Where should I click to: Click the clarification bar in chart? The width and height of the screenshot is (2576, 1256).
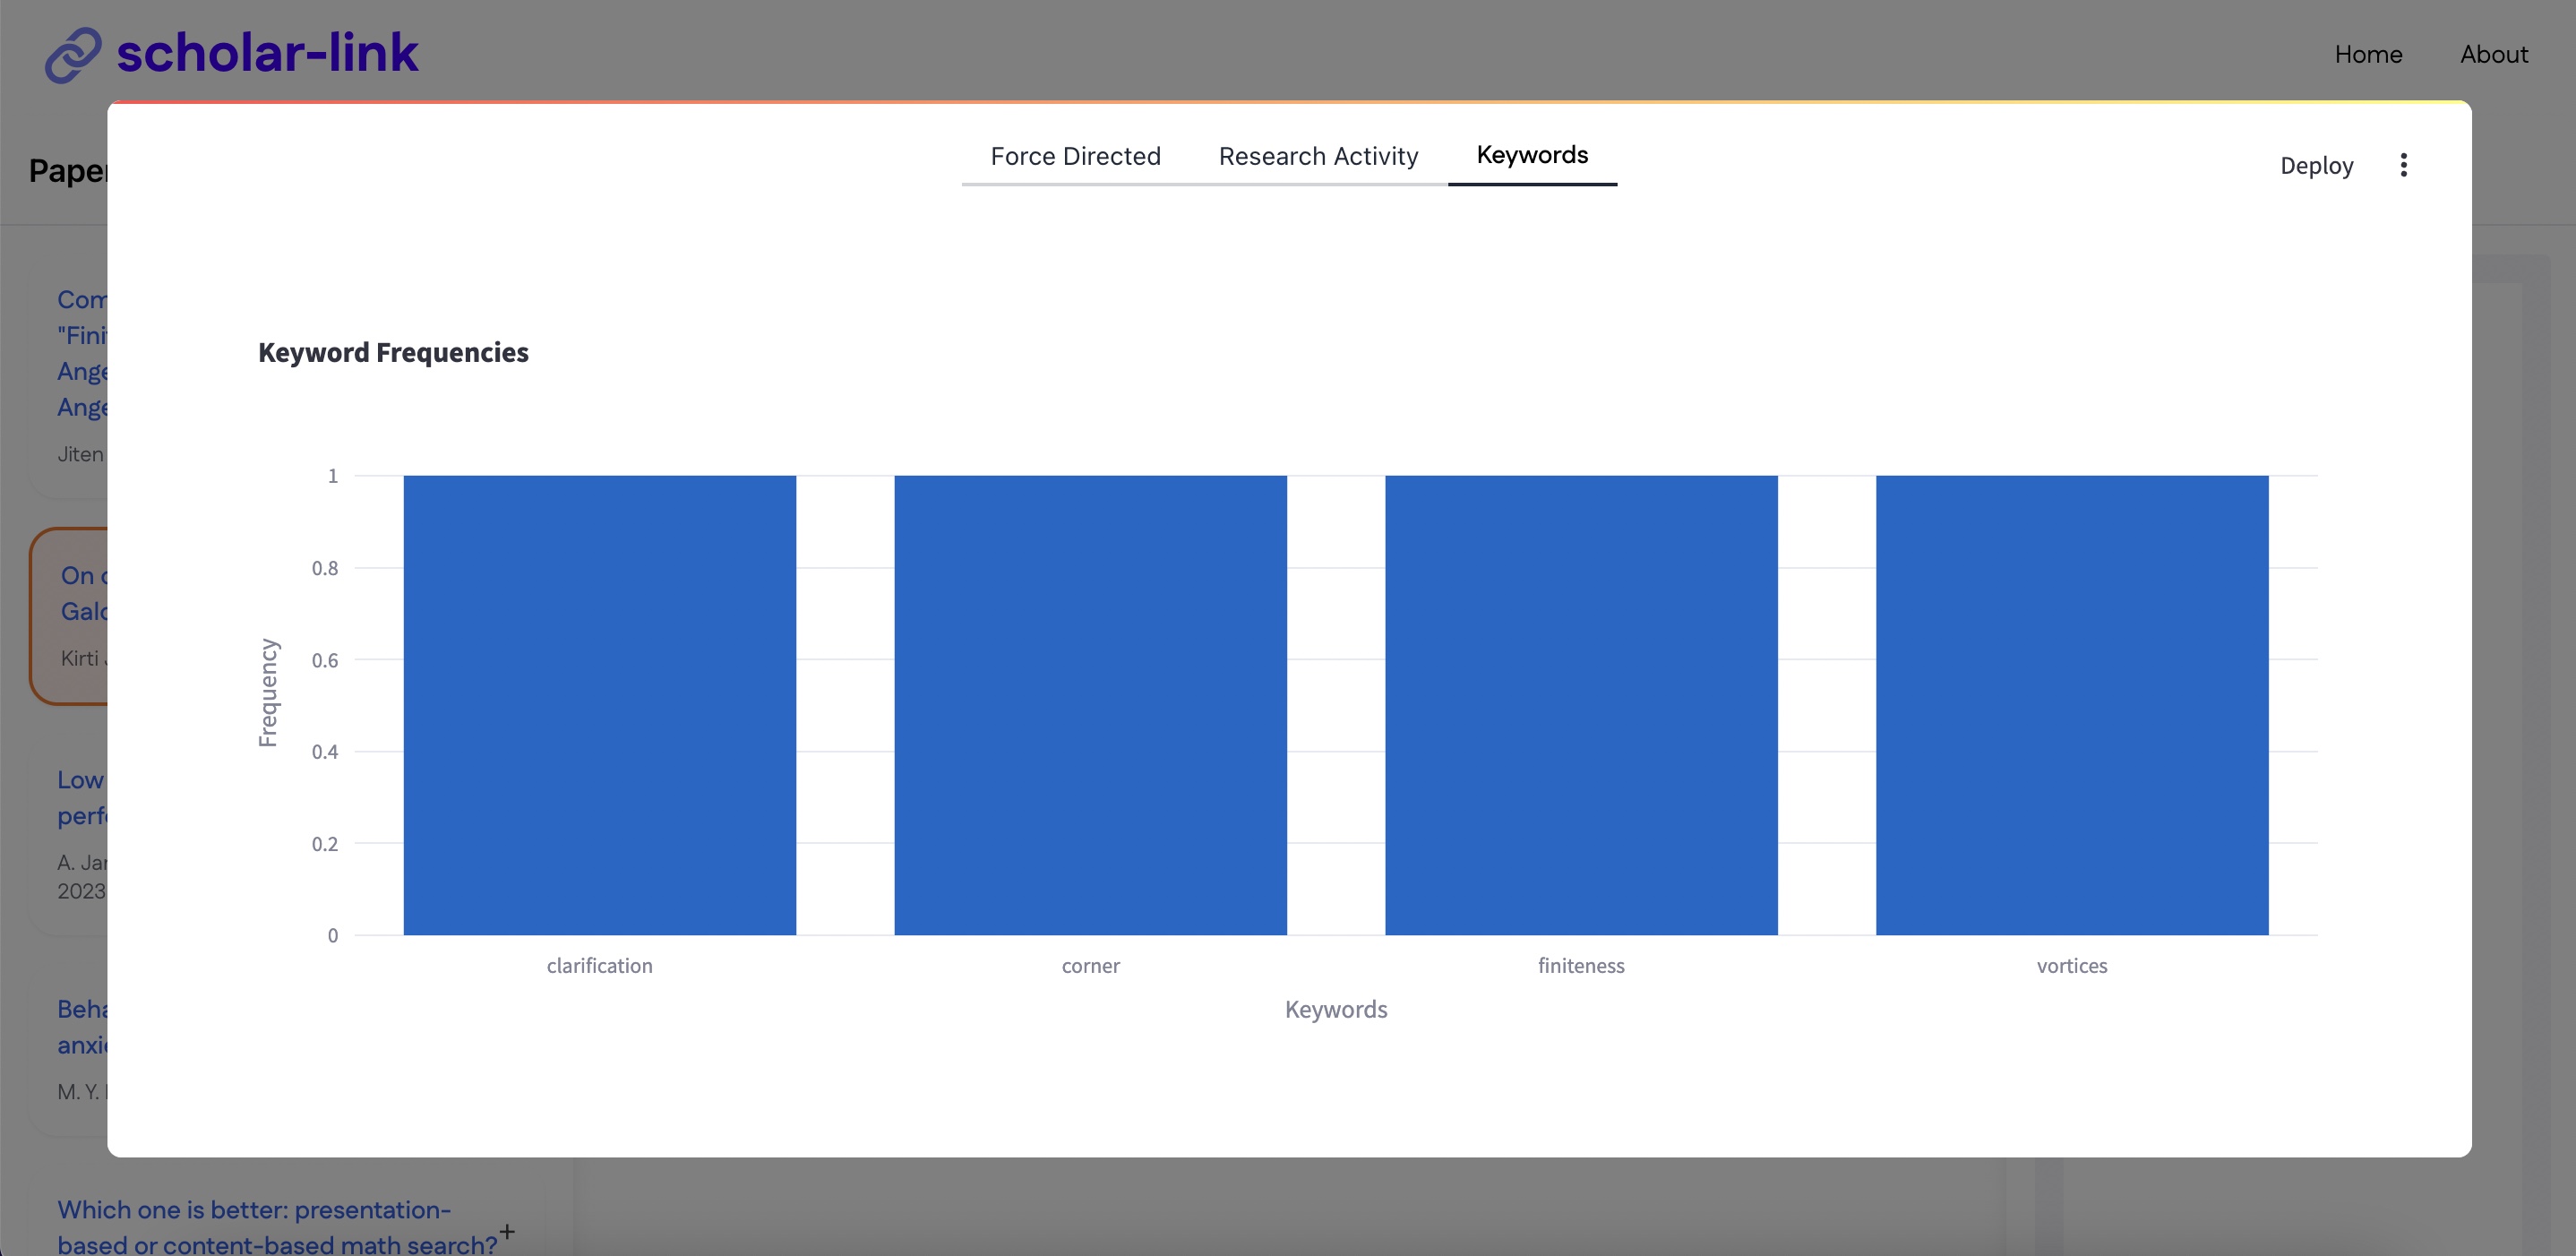[599, 705]
